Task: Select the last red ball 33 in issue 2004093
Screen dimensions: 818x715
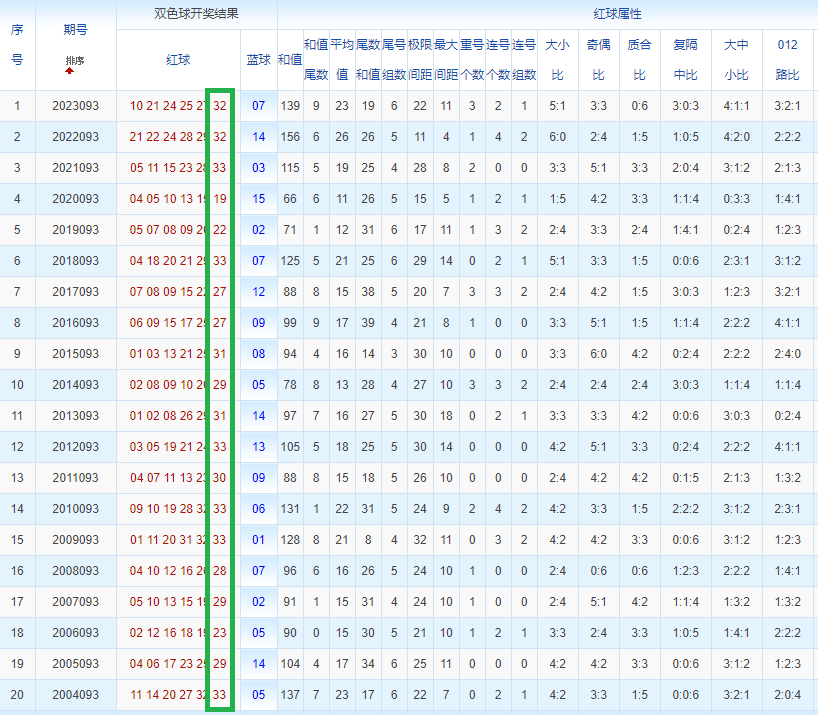Action: [x=220, y=695]
